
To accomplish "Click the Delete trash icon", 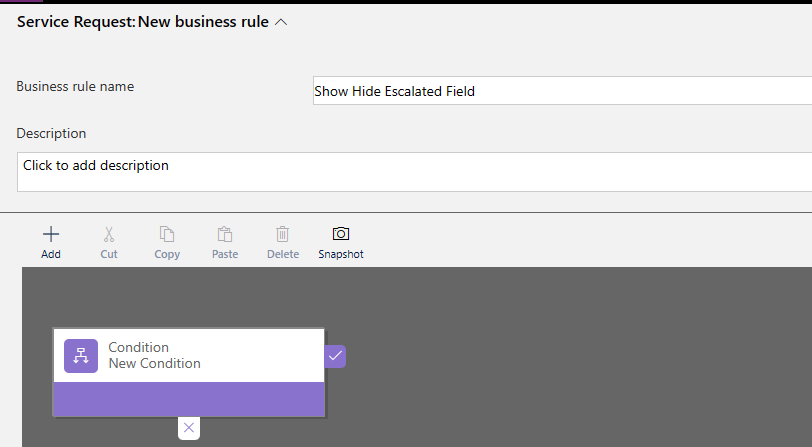I will coord(283,234).
